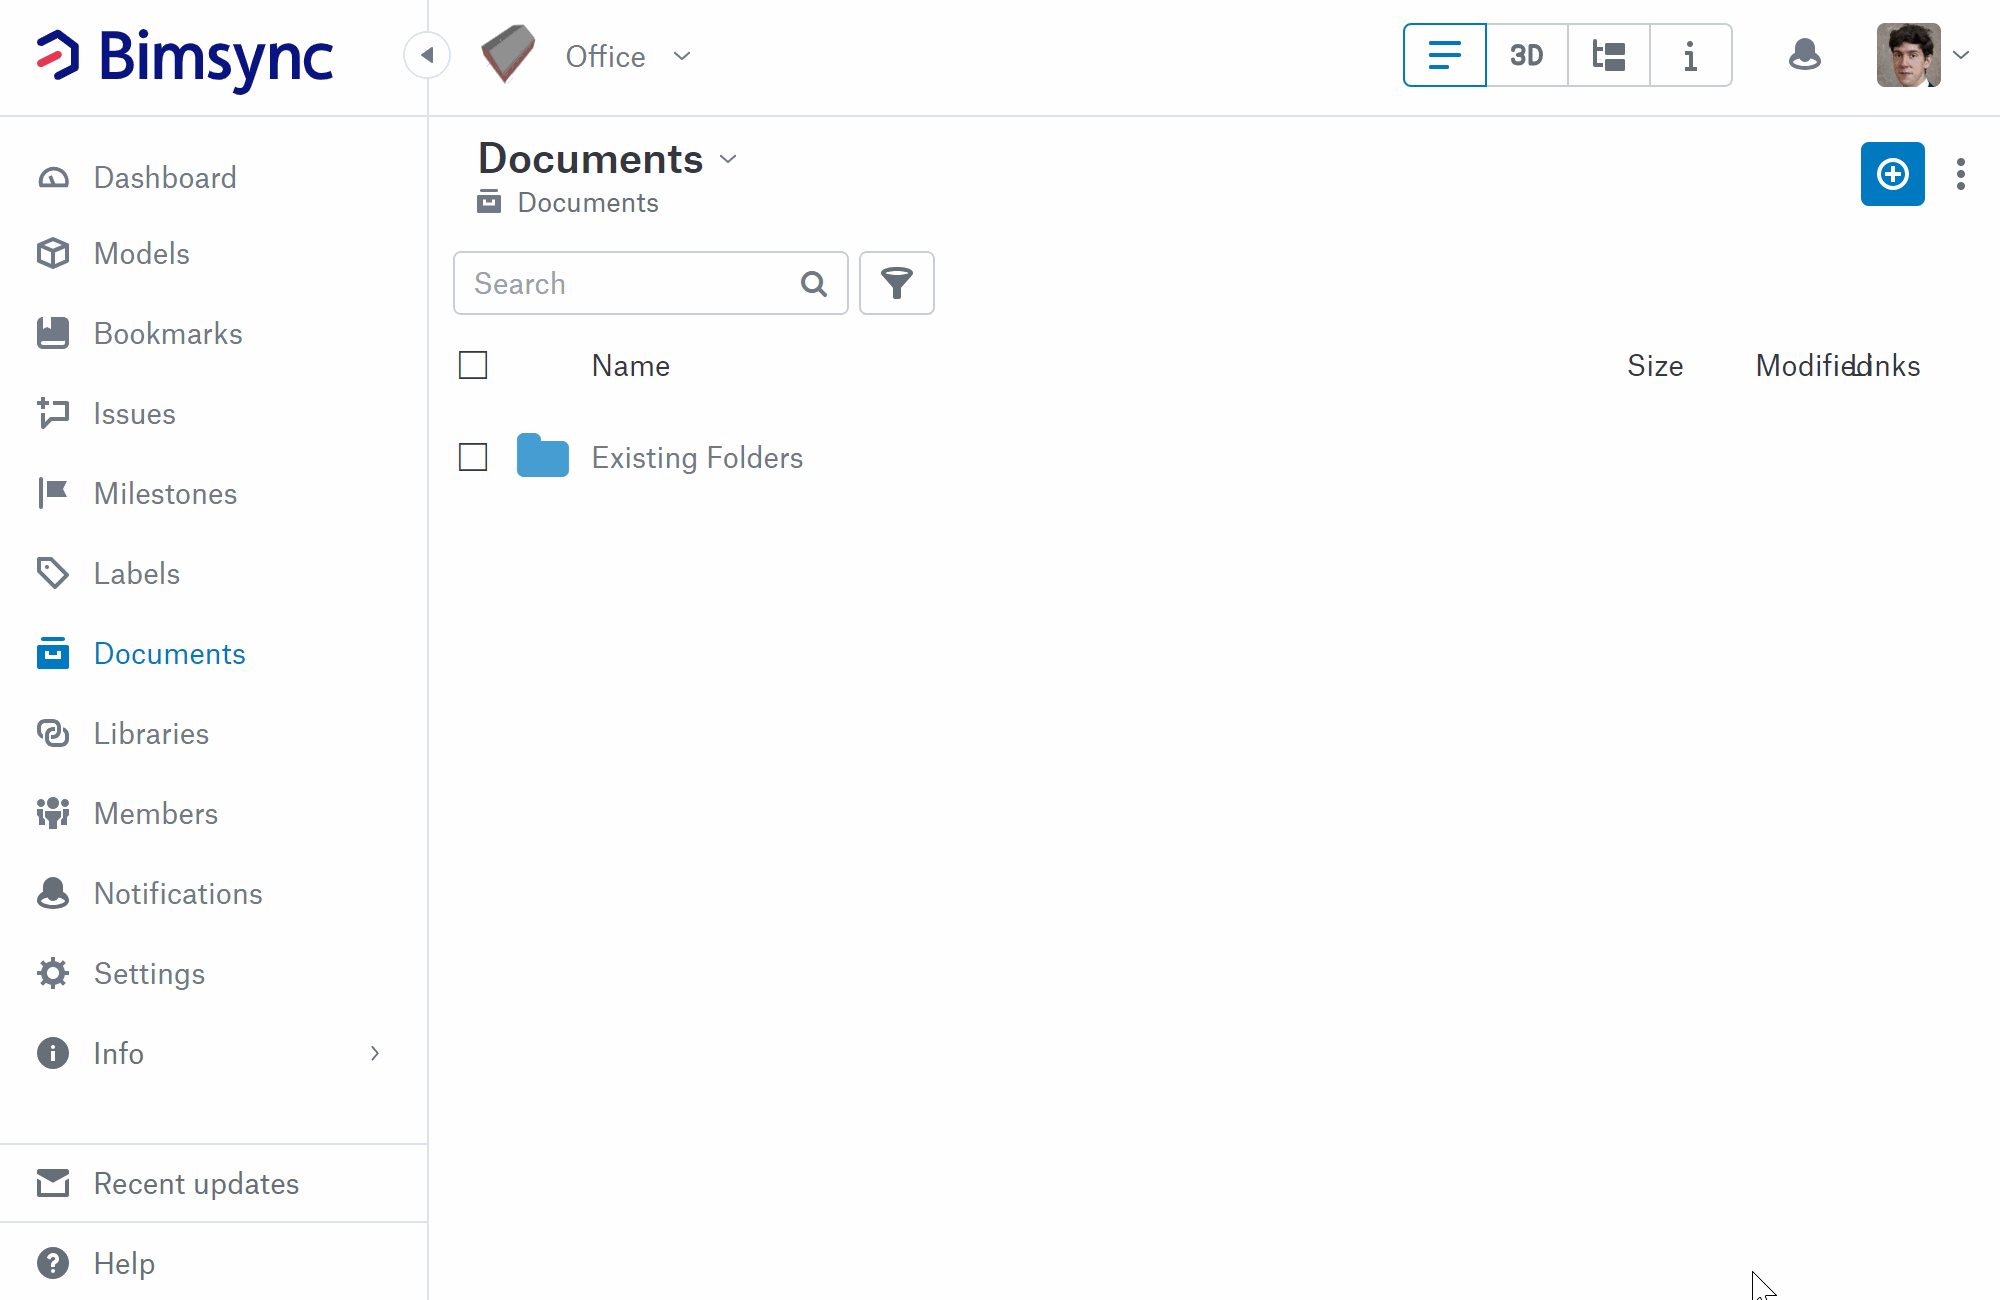Screen dimensions: 2000x1300
Task: Toggle the select-all checkbox in header
Action: tap(473, 365)
